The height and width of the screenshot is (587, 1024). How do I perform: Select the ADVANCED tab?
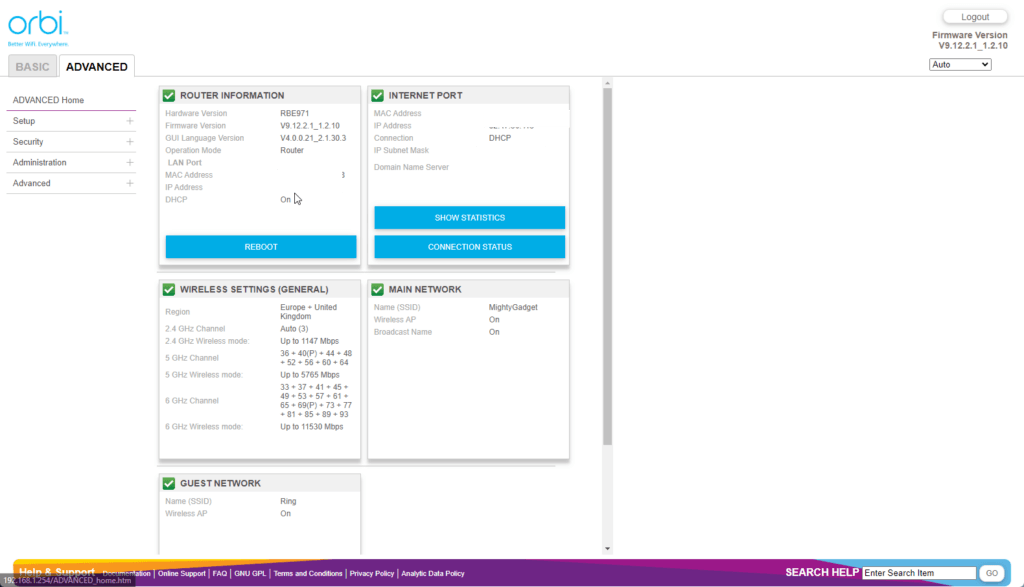pyautogui.click(x=96, y=67)
